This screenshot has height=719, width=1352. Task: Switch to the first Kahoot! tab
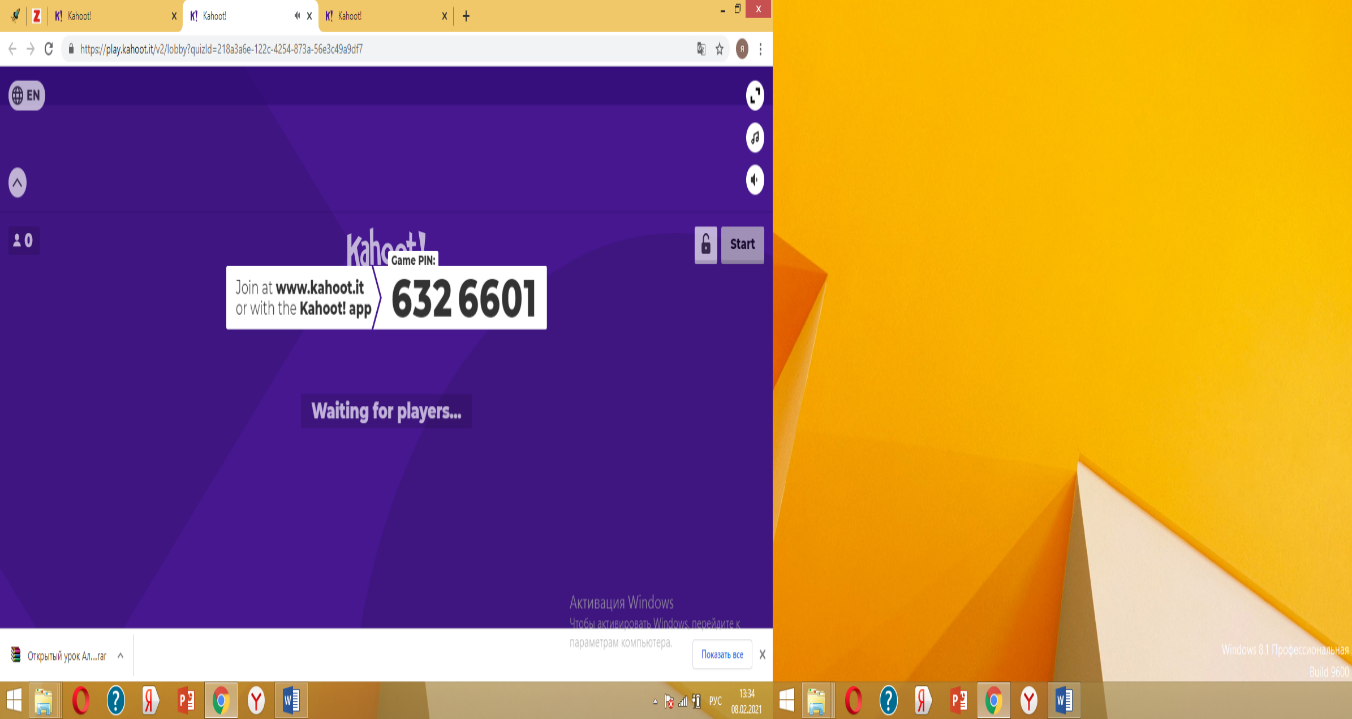pyautogui.click(x=113, y=16)
